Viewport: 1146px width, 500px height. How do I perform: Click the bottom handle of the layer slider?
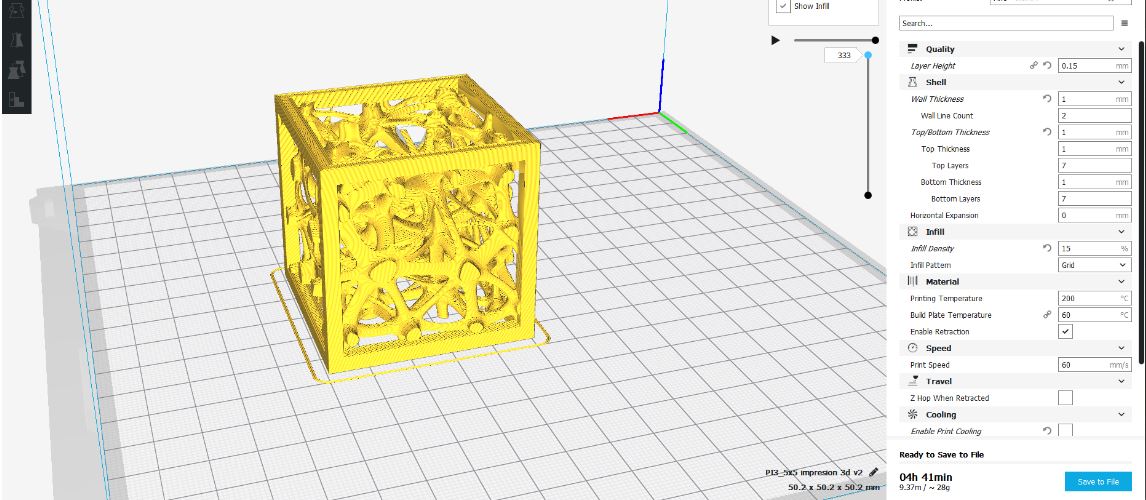pyautogui.click(x=868, y=195)
